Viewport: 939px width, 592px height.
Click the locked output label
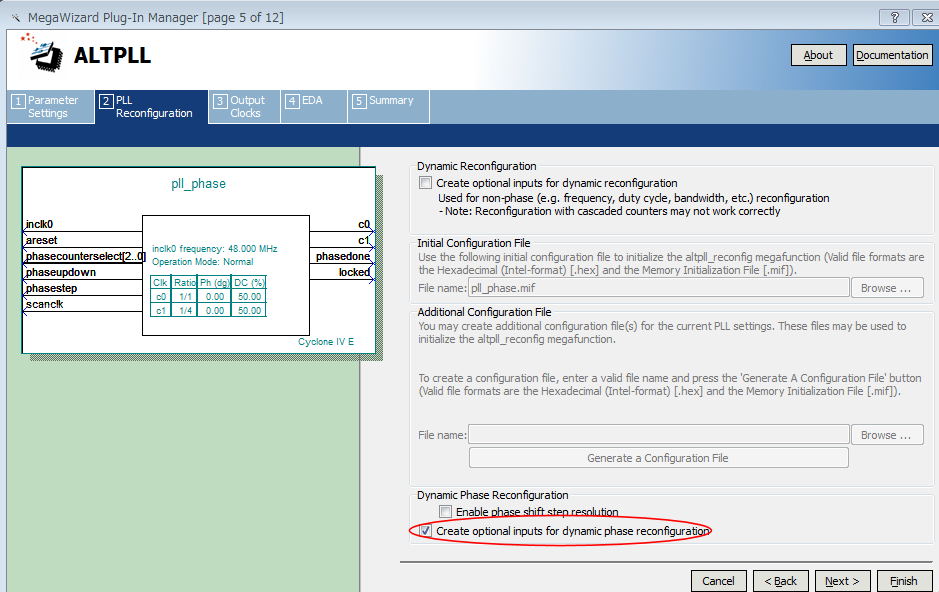point(355,272)
